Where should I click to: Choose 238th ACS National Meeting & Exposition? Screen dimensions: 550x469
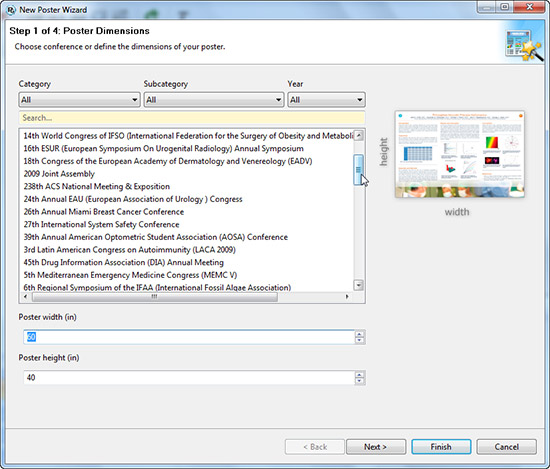tap(96, 187)
